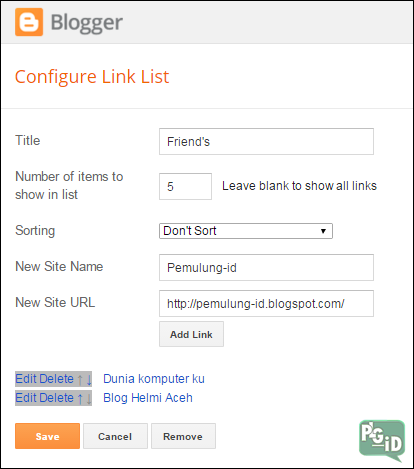Click the New Site Name field
The width and height of the screenshot is (414, 469).
pos(266,267)
